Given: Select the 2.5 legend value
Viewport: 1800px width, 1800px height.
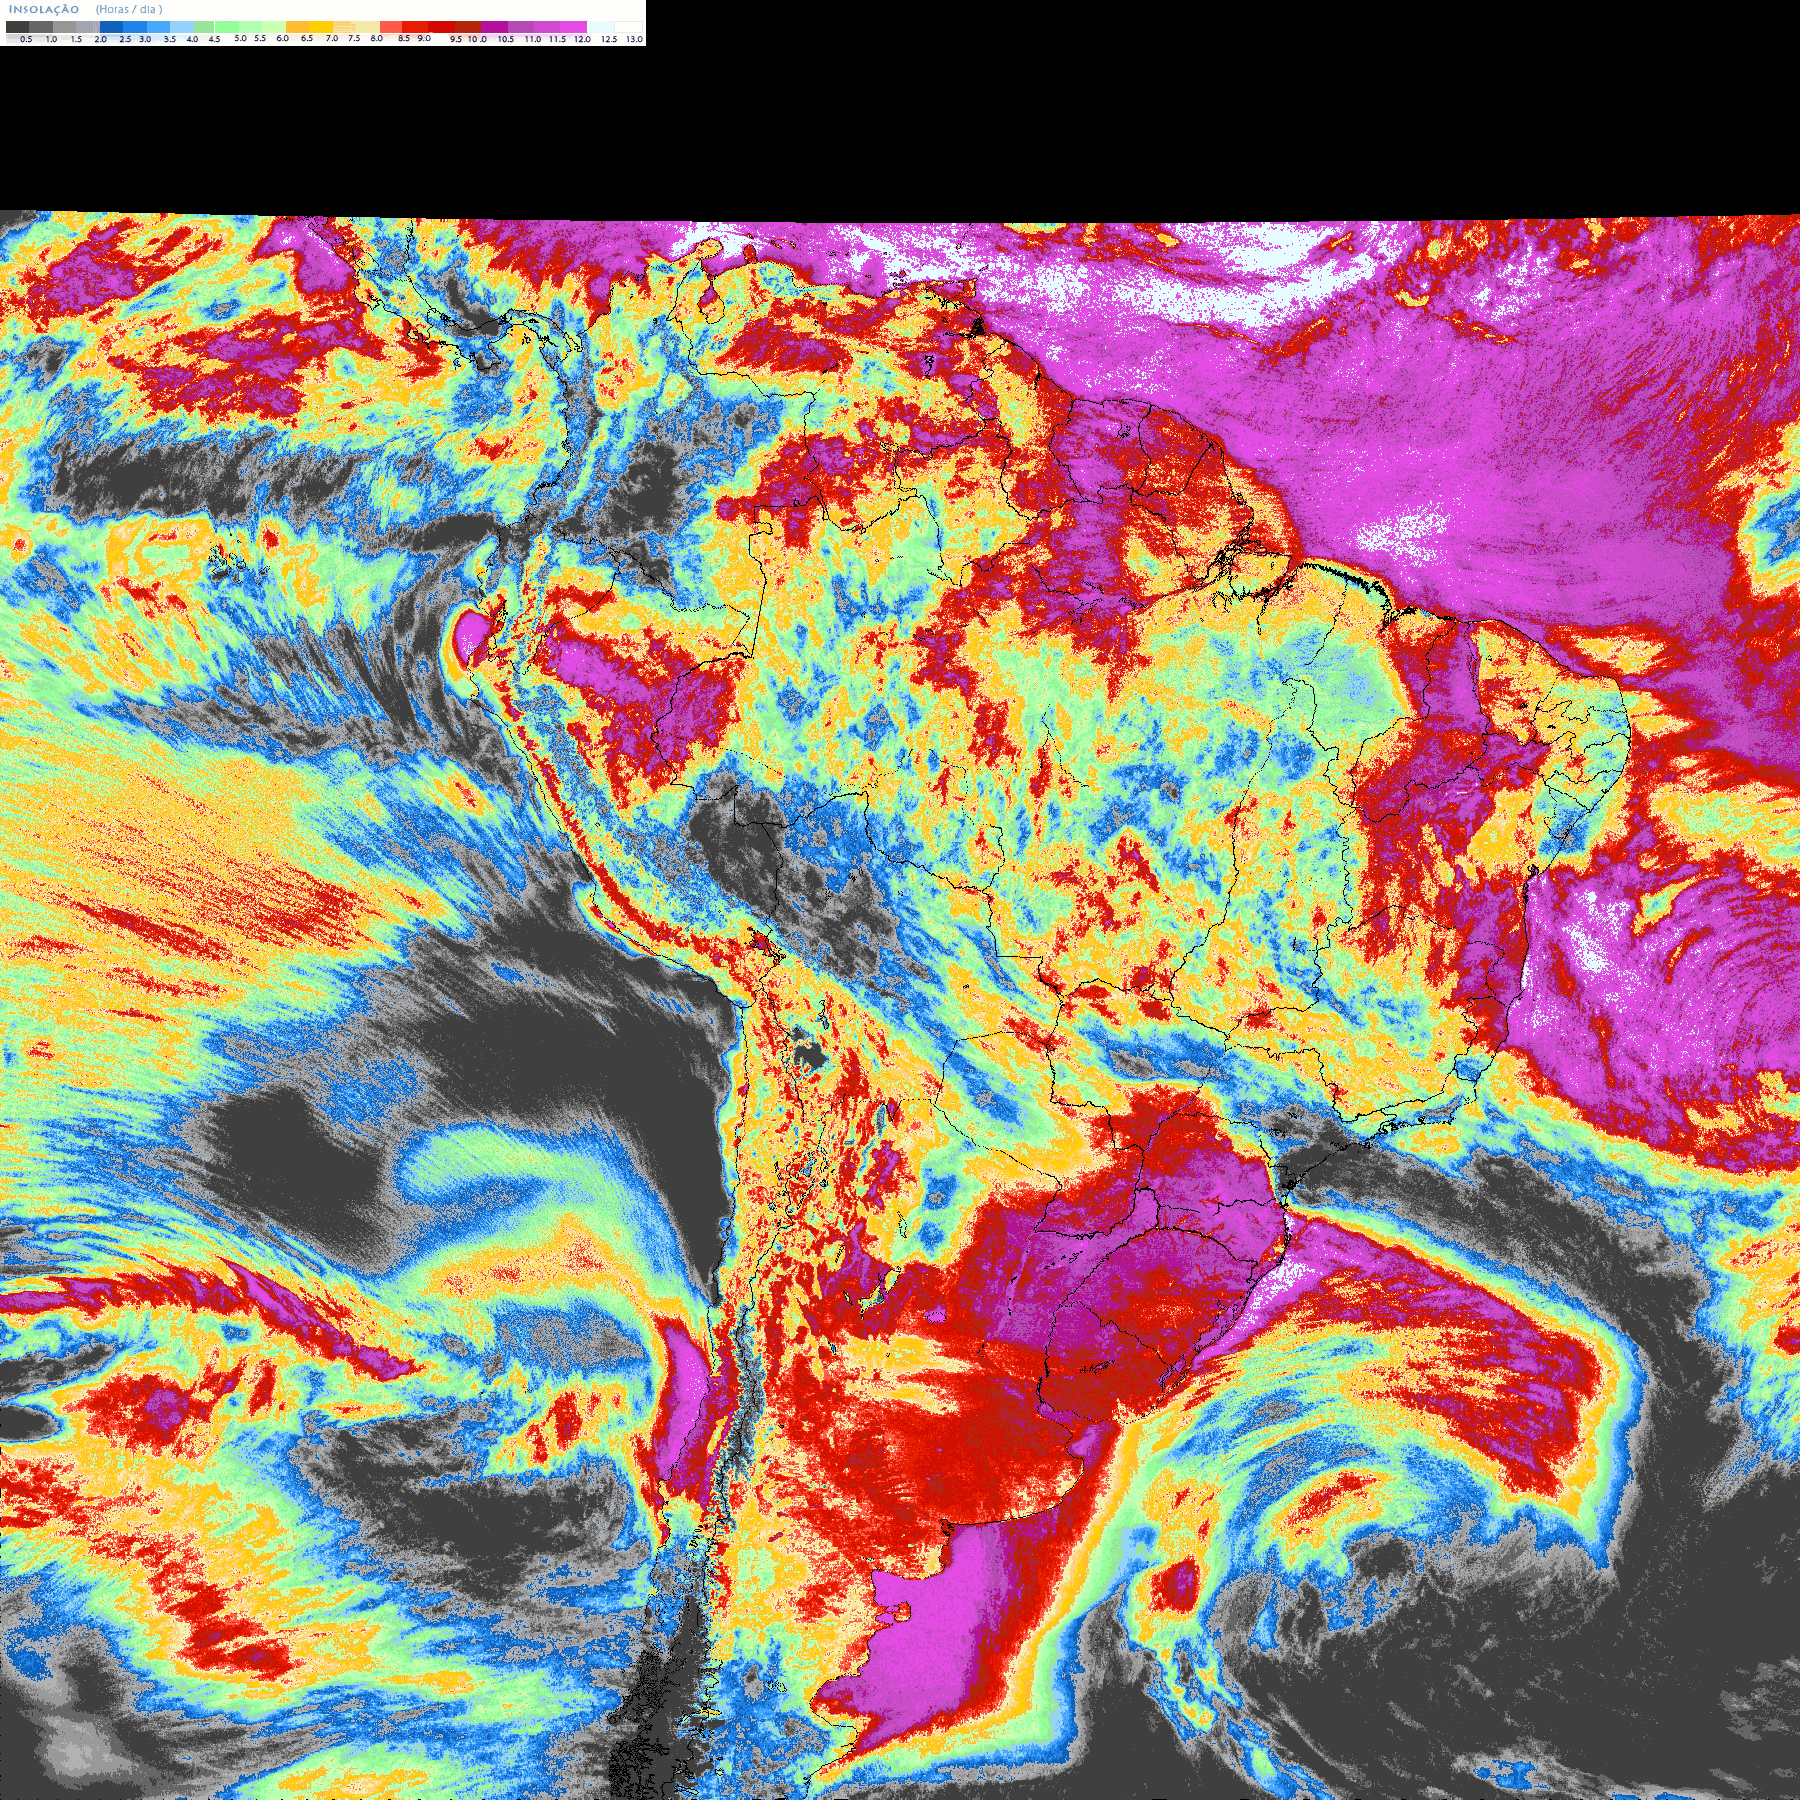Looking at the screenshot, I should point(125,39).
